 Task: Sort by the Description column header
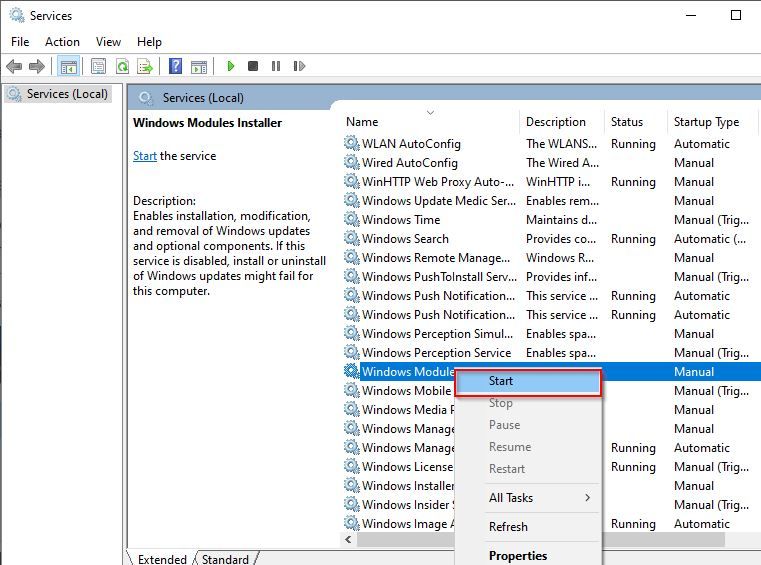pos(562,121)
